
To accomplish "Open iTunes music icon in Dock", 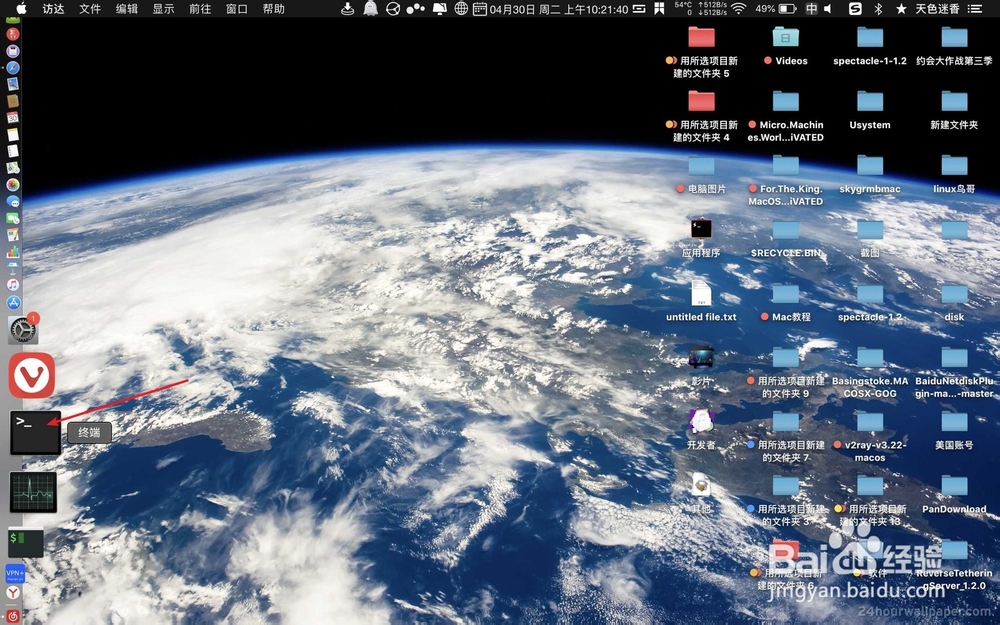I will point(13,284).
